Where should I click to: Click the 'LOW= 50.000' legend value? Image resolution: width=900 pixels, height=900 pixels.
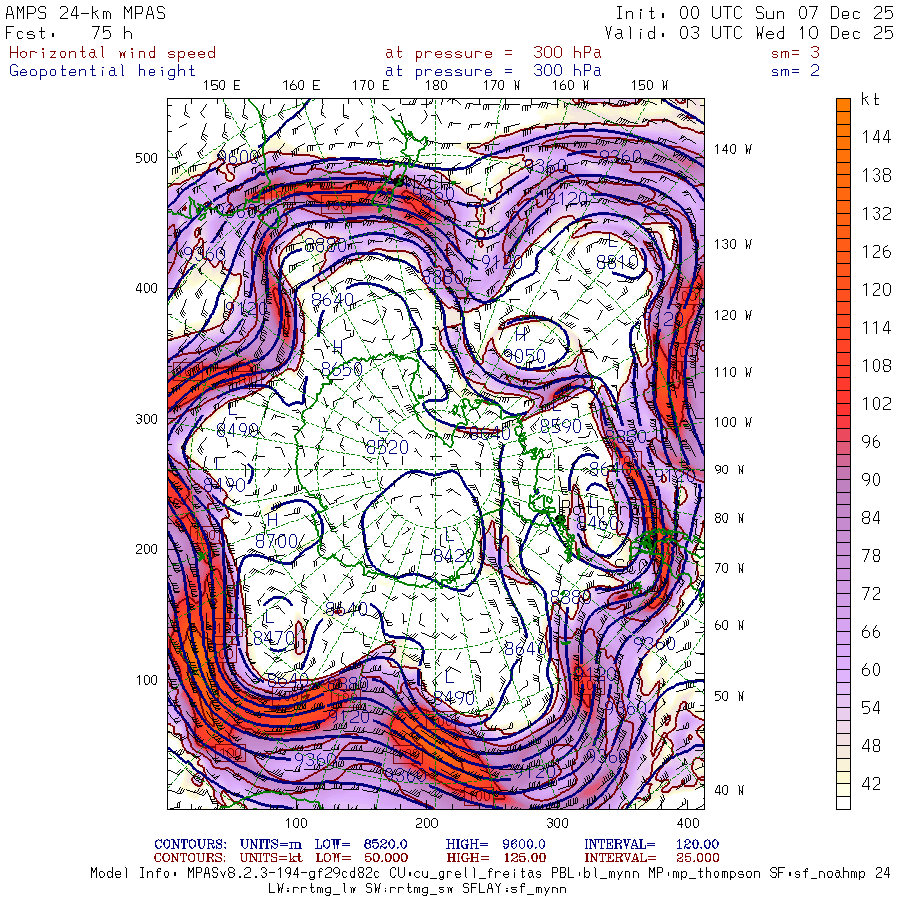(x=362, y=858)
